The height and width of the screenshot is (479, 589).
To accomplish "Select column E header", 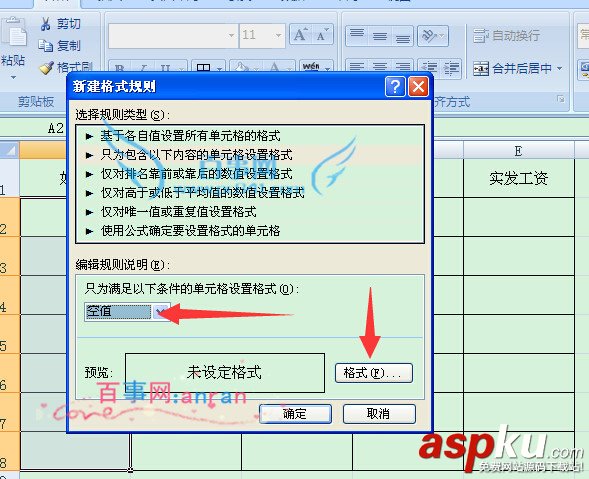I will [518, 151].
